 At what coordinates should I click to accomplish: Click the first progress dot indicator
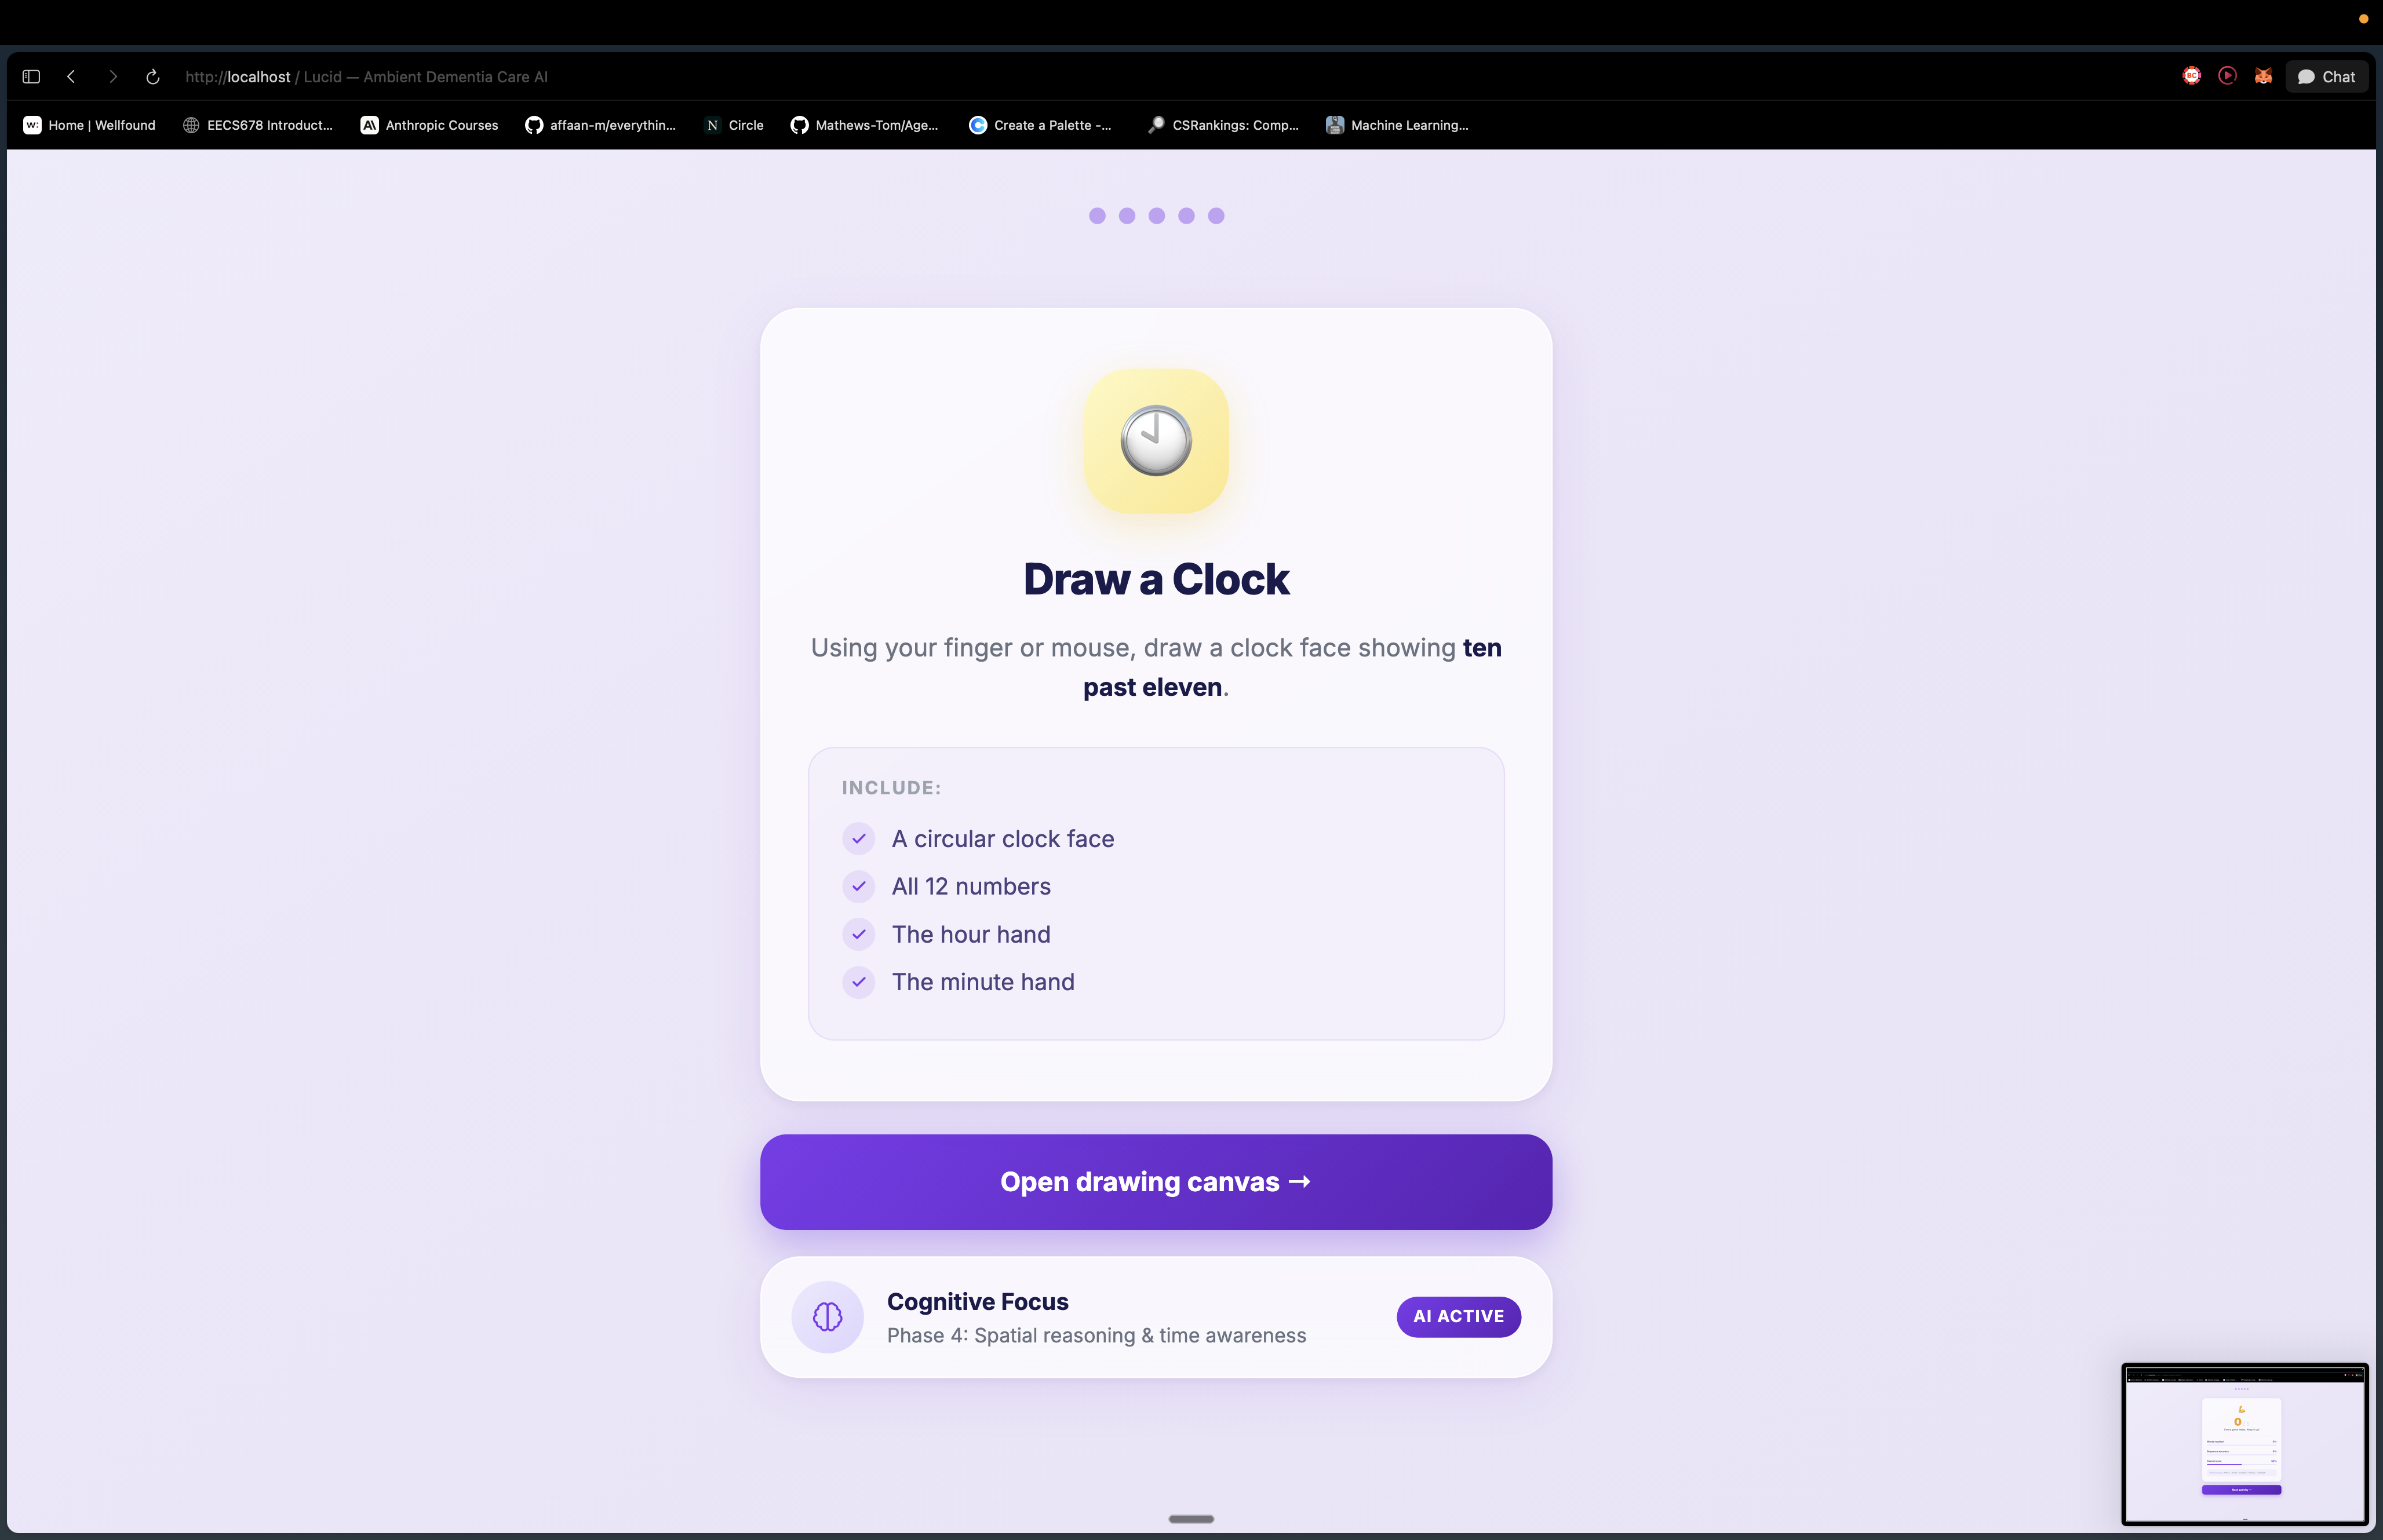tap(1097, 216)
